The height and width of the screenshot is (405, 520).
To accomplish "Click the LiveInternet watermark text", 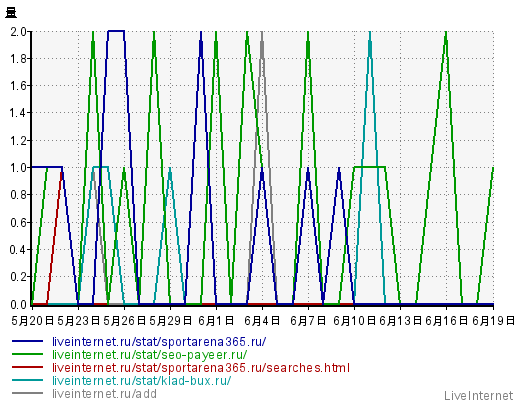I will pyautogui.click(x=478, y=396).
